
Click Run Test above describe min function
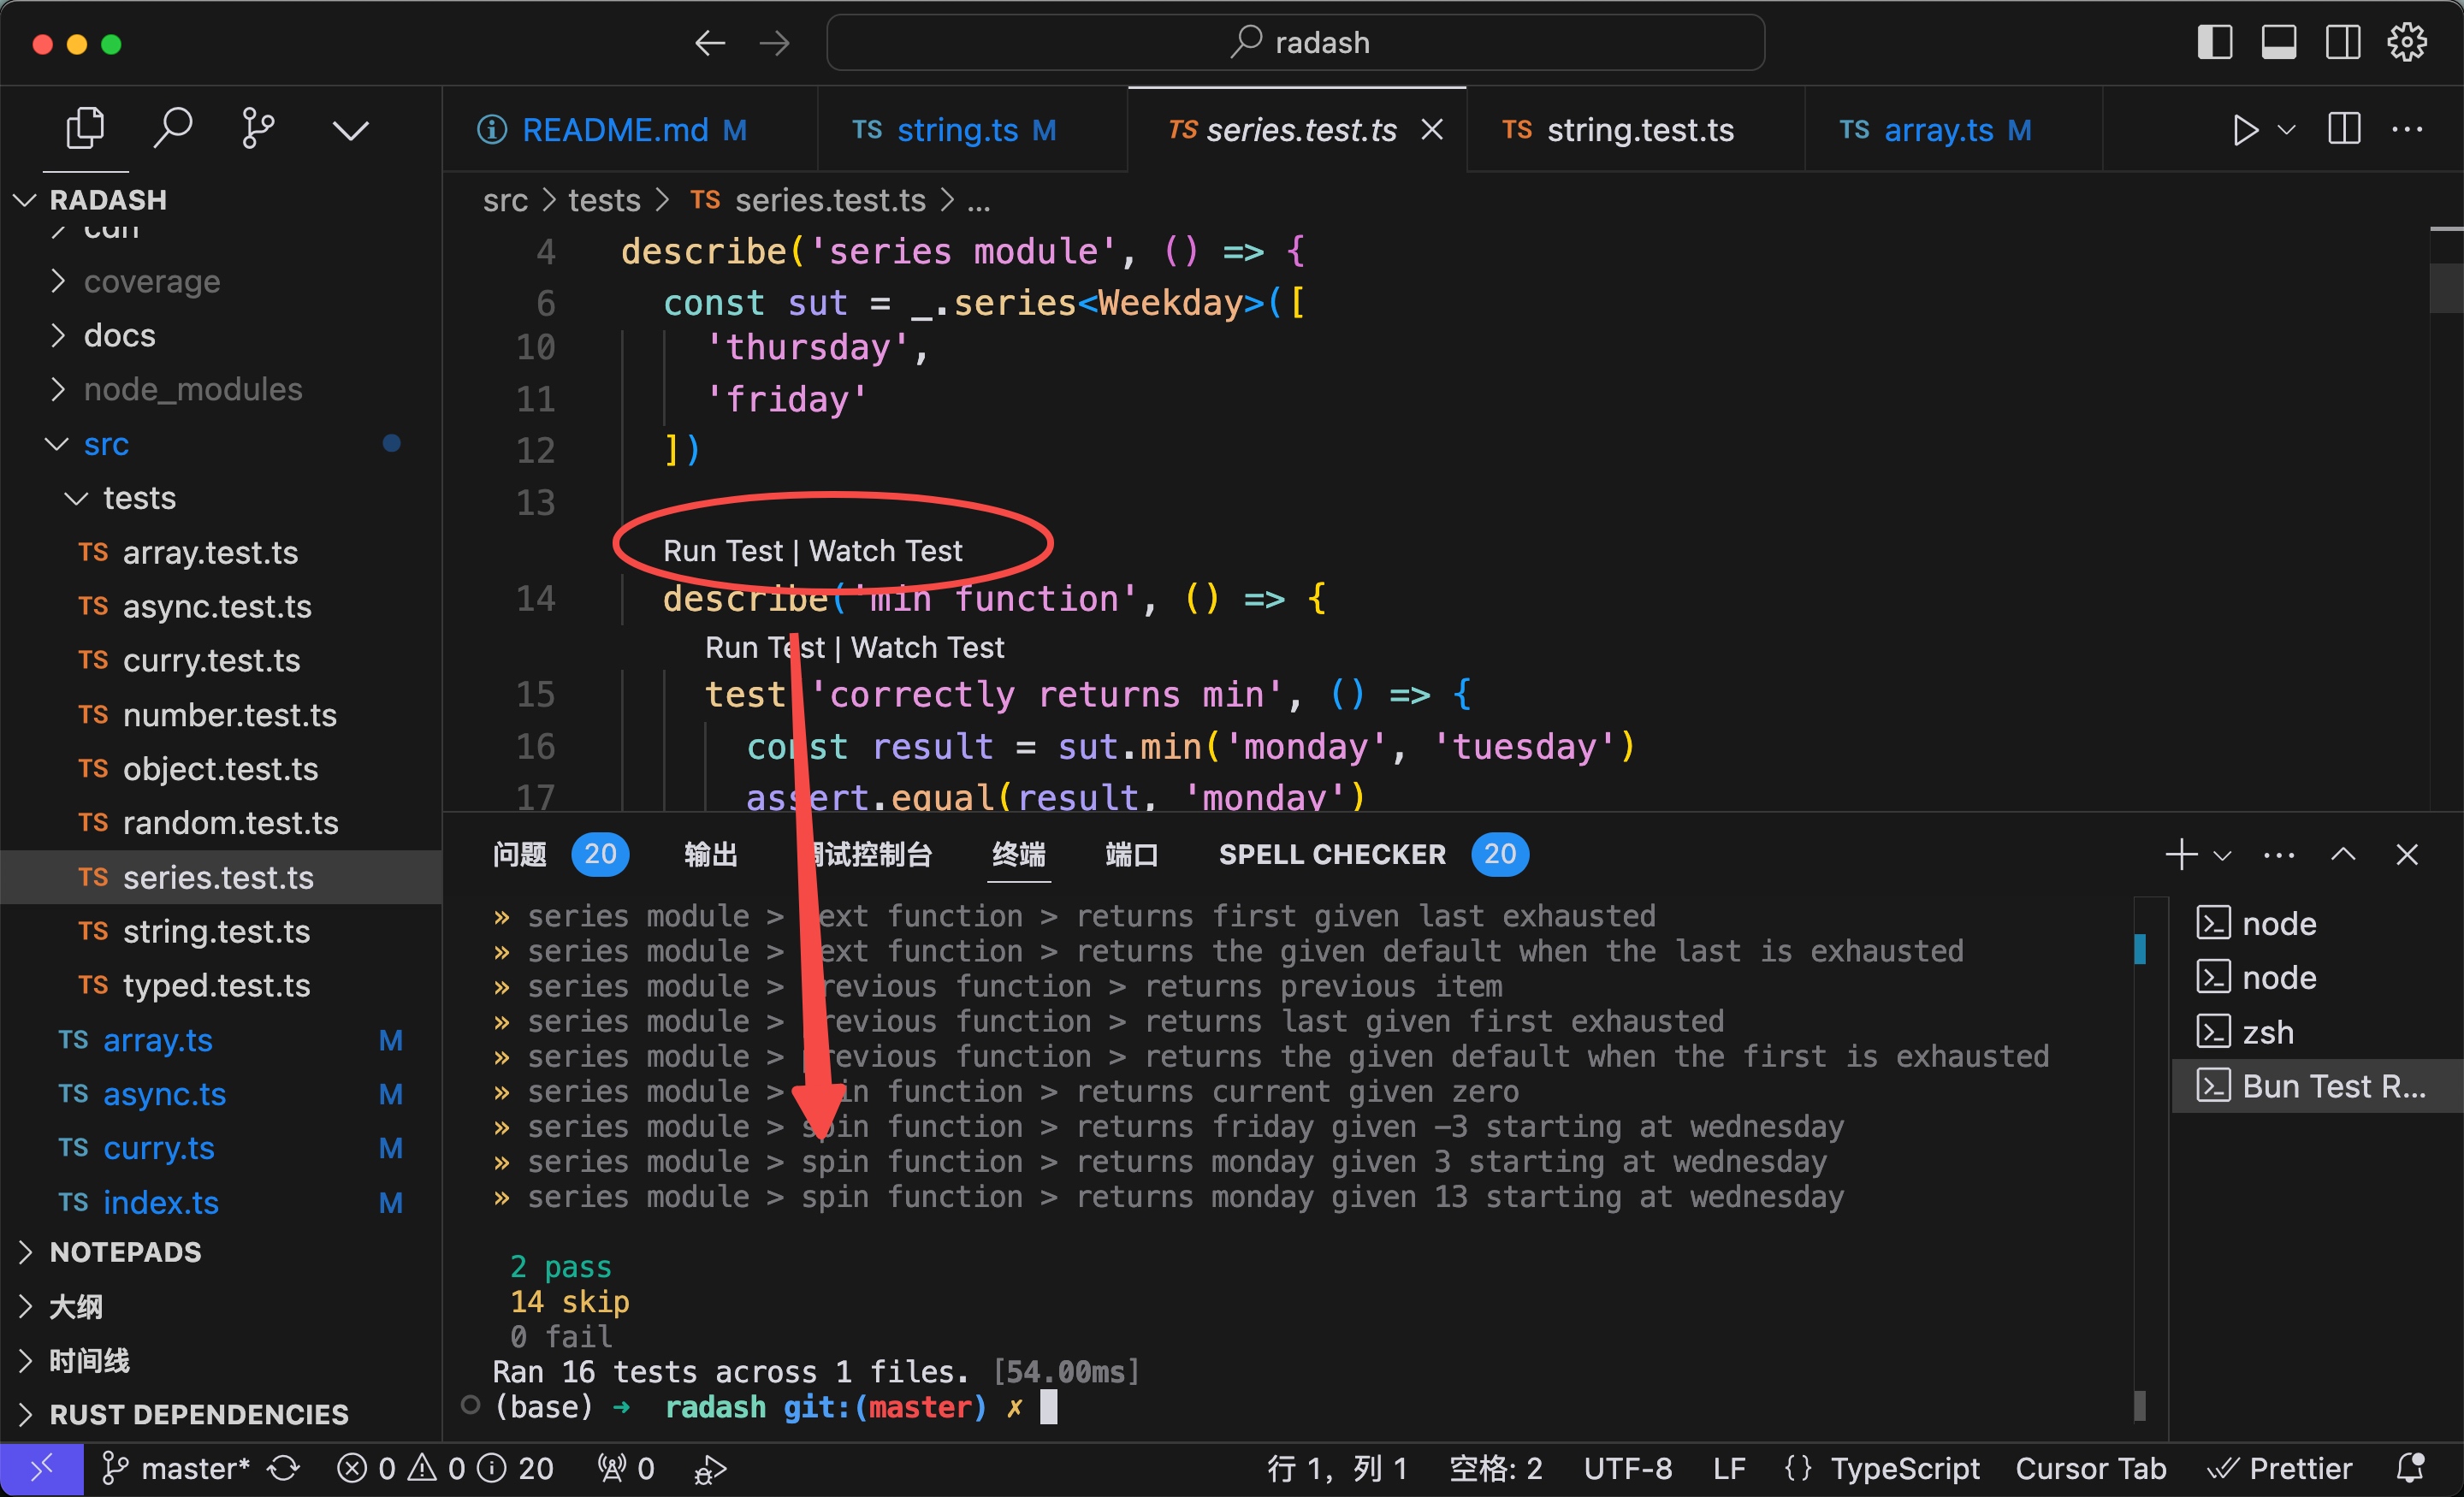pyautogui.click(x=722, y=551)
